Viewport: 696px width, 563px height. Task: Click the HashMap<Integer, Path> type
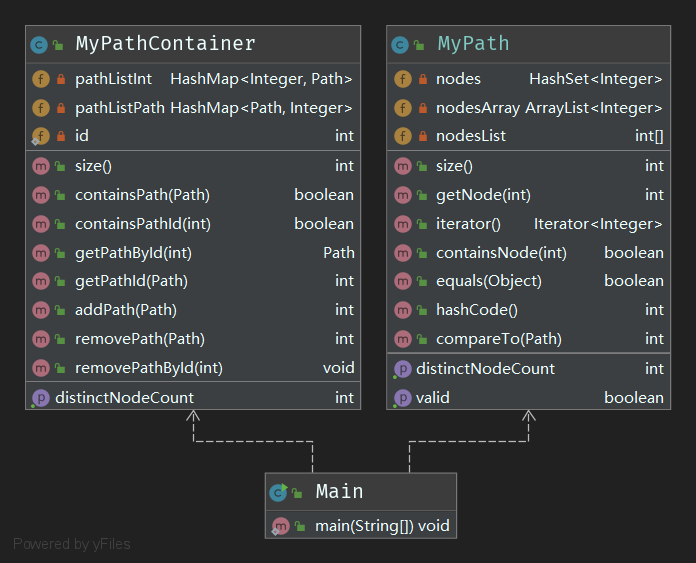[x=261, y=79]
